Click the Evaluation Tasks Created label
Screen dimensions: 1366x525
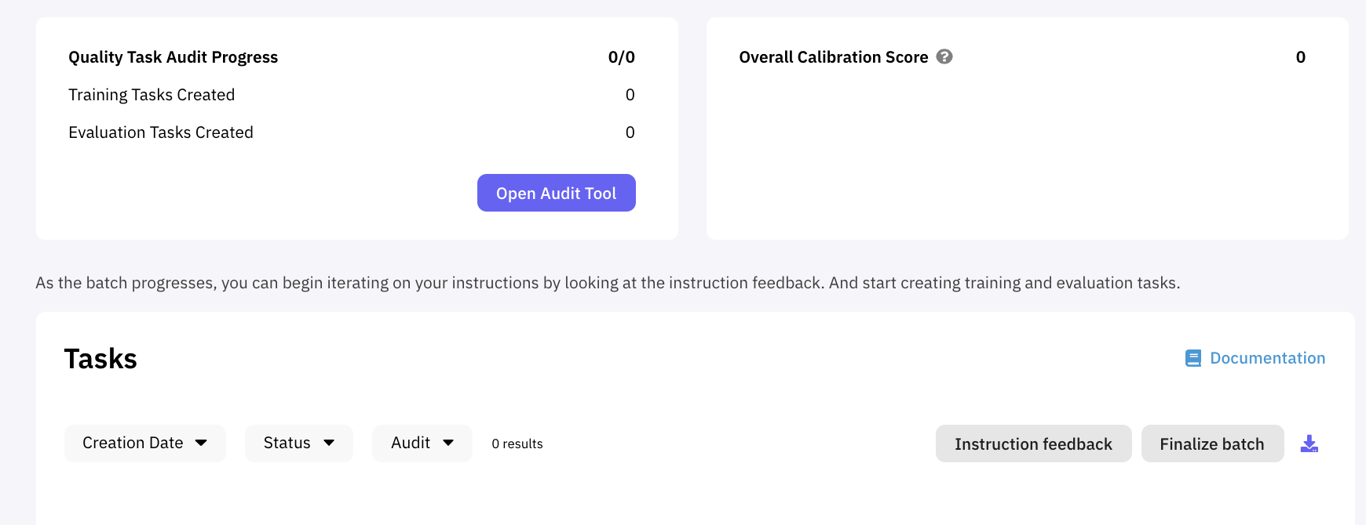click(x=160, y=132)
